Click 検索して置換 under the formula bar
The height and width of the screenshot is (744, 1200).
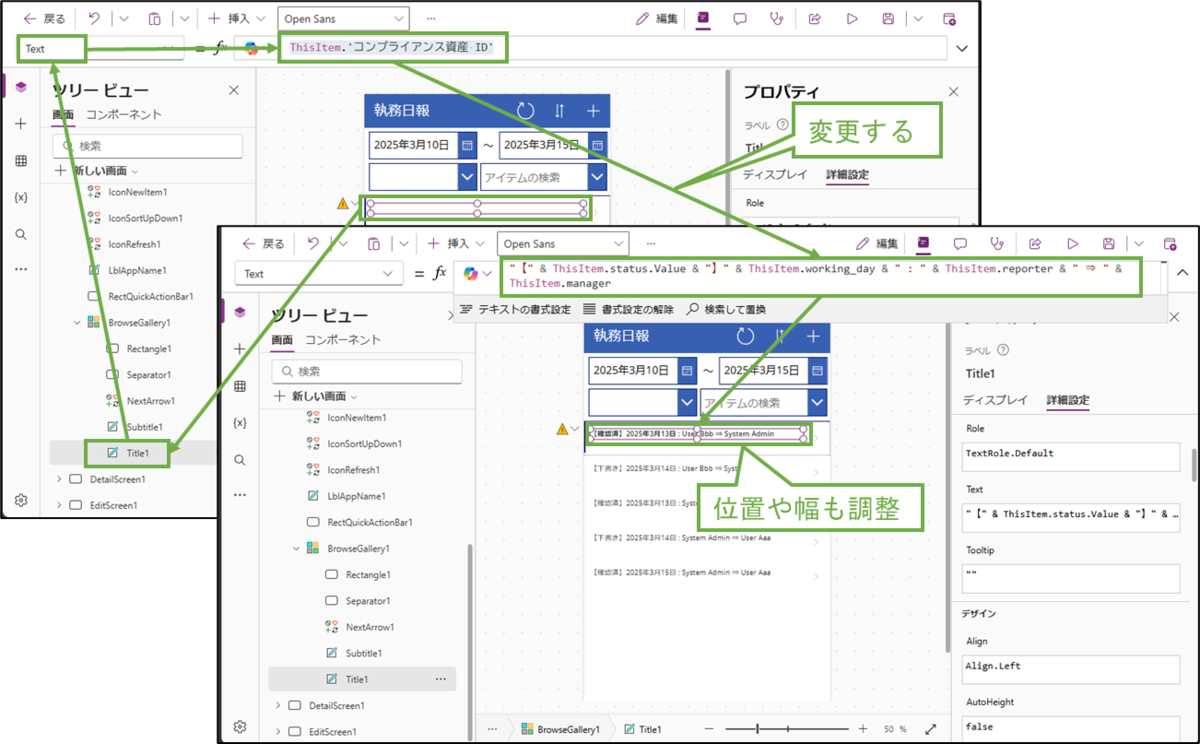point(726,309)
